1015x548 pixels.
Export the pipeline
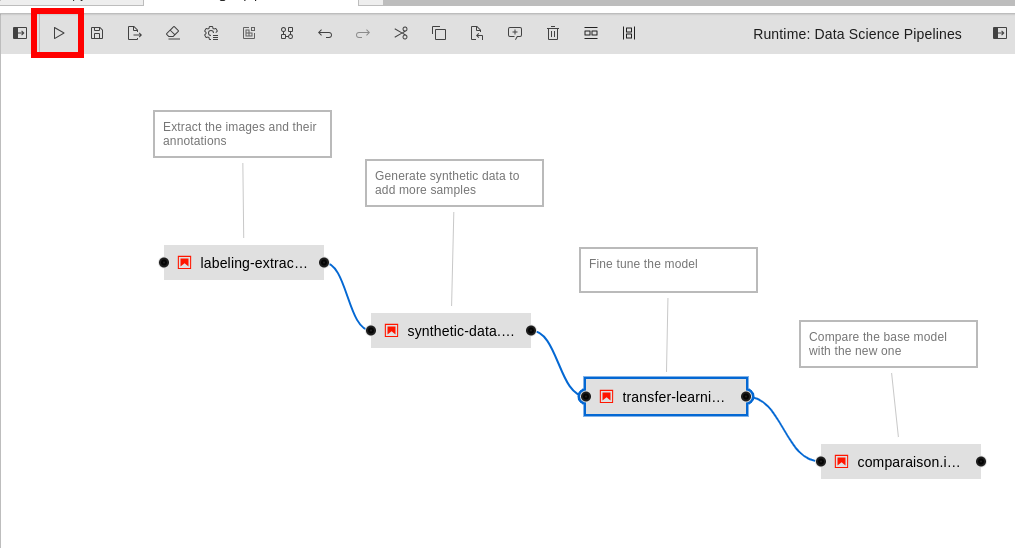pos(135,33)
